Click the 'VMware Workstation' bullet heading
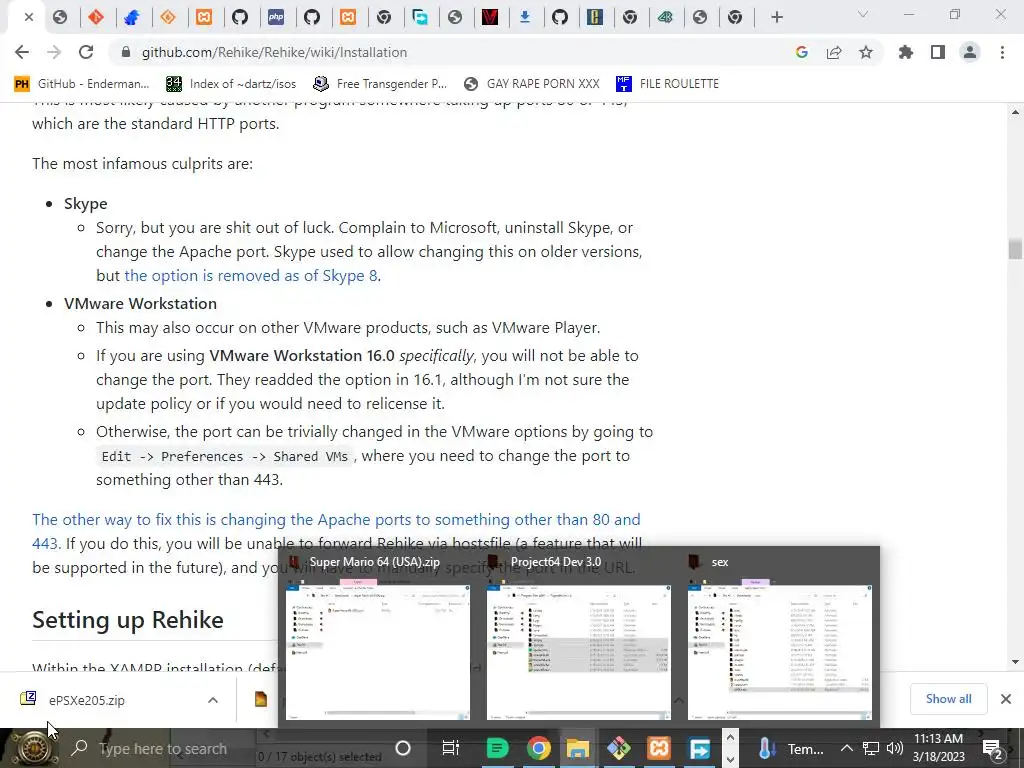This screenshot has width=1024, height=768. point(140,304)
